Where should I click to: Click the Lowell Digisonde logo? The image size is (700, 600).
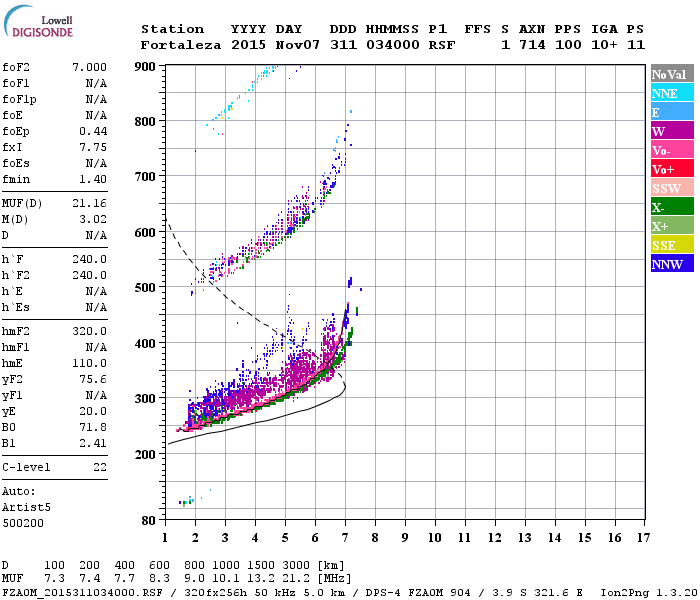coord(38,22)
